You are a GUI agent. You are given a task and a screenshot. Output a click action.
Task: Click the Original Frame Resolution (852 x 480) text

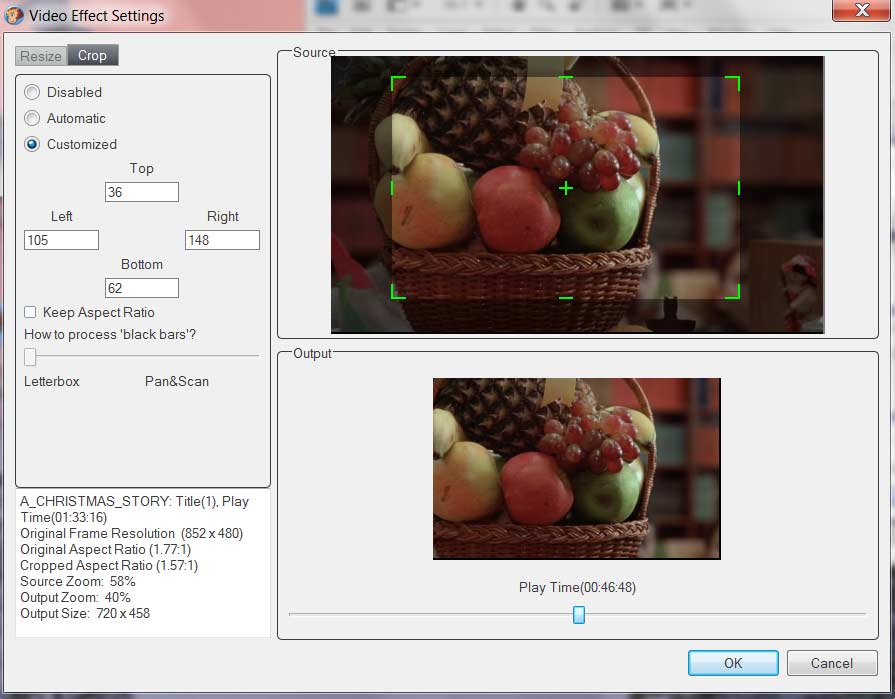[x=132, y=534]
